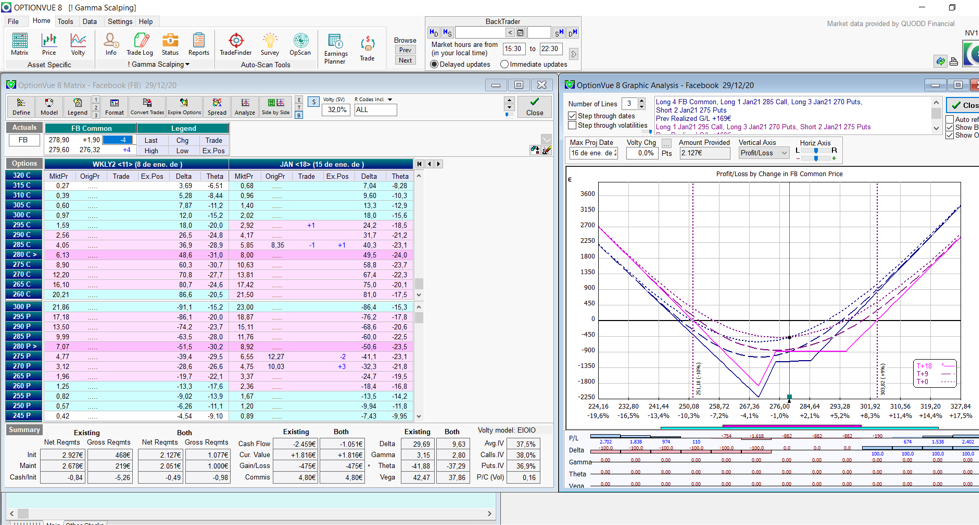
Task: Launch the OpScan radar tool
Action: point(300,44)
